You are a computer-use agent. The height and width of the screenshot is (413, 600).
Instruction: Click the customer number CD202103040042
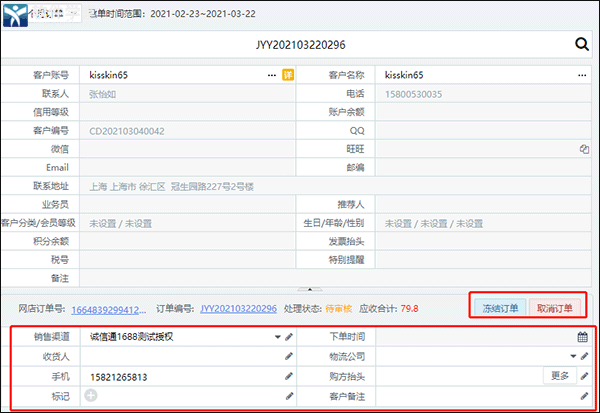[127, 131]
